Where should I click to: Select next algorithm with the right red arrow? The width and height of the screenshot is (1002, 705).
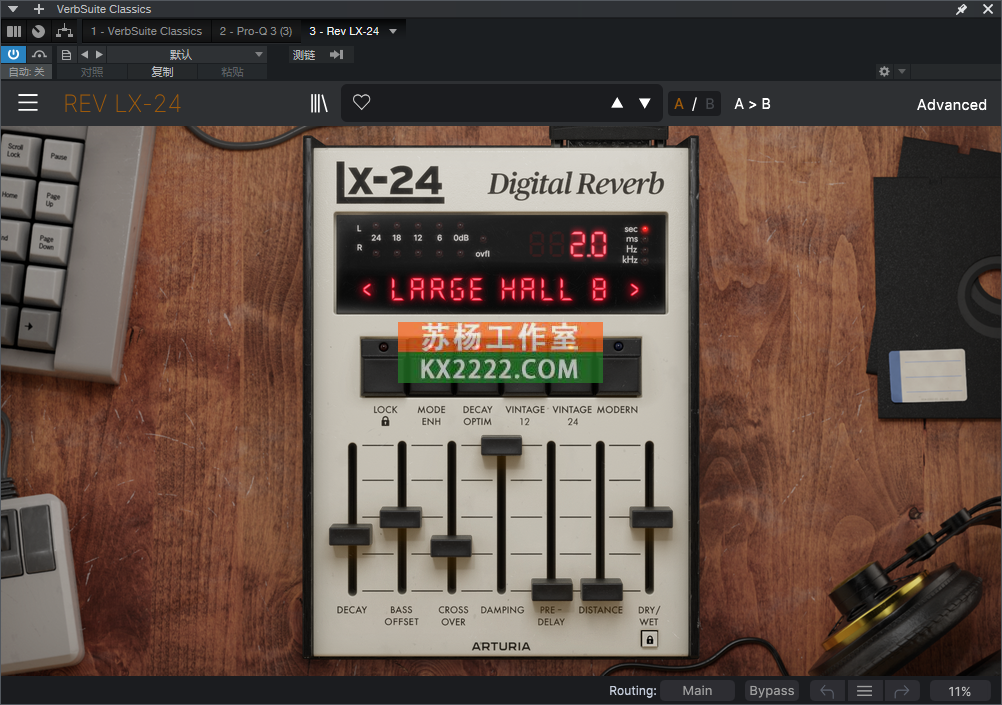pos(634,290)
